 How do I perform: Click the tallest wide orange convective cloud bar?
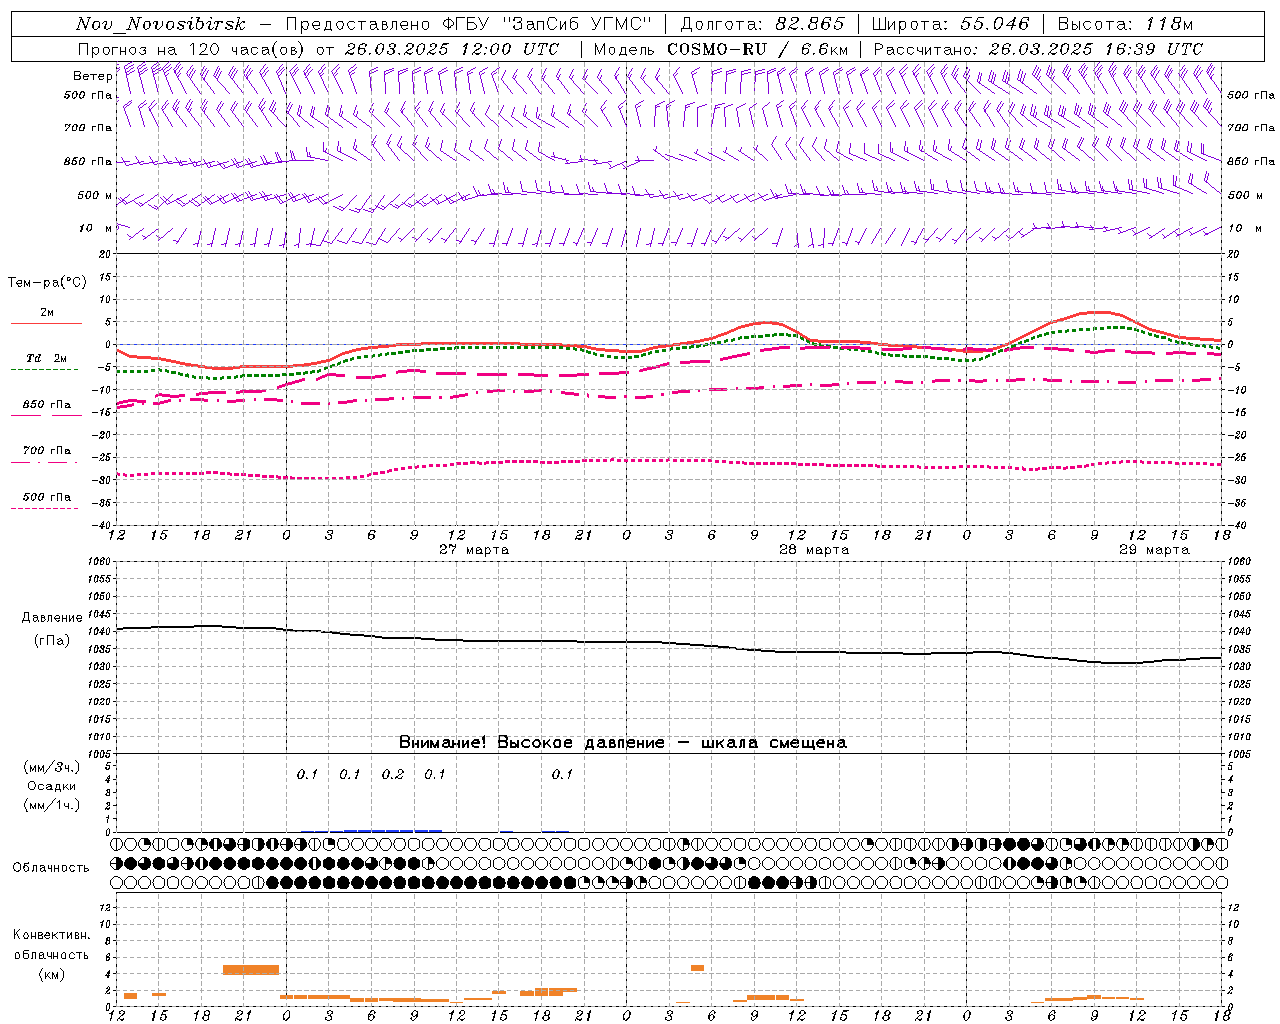click(251, 969)
